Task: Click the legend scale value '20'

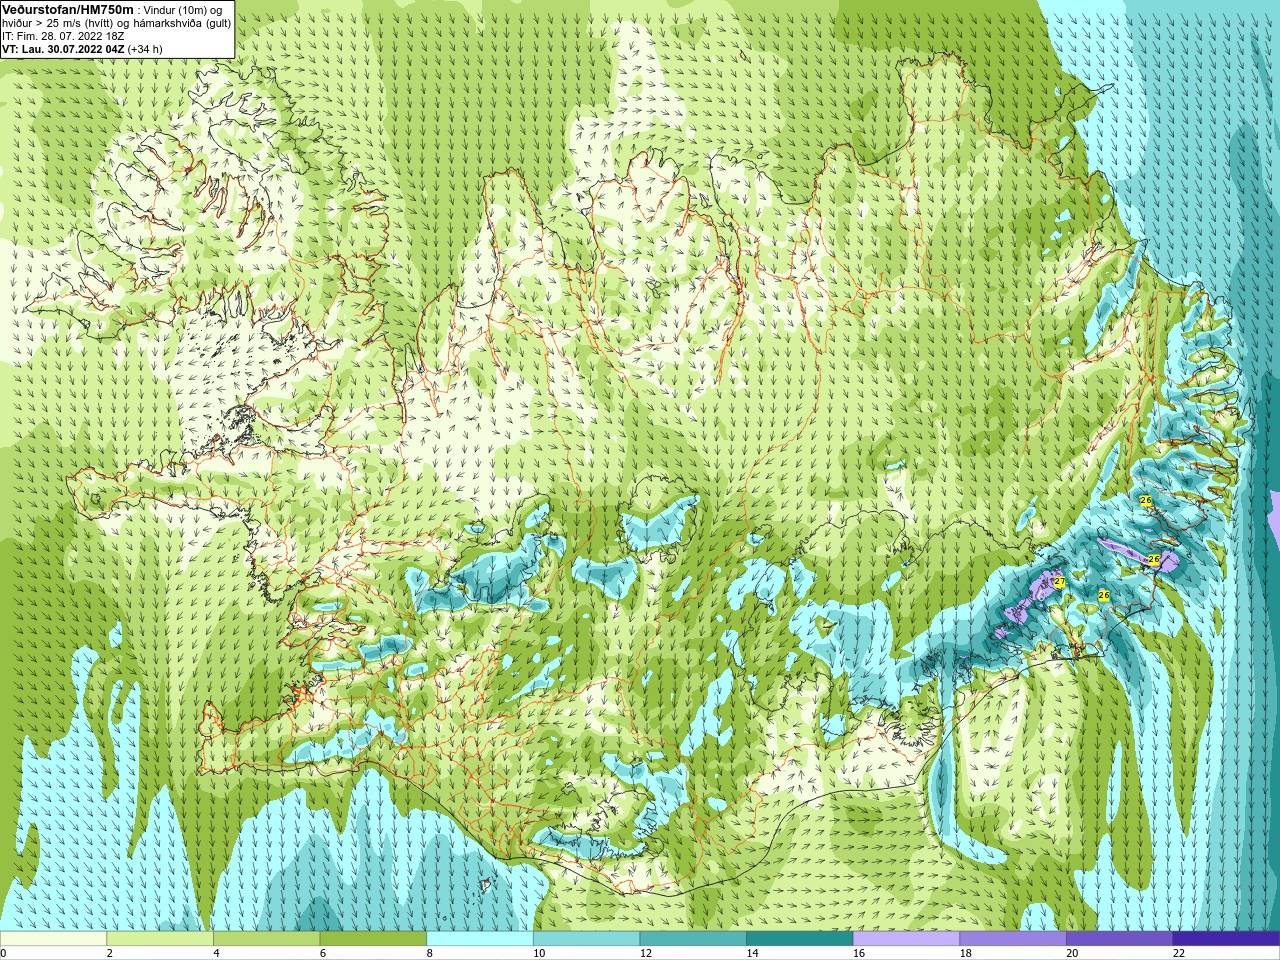Action: pos(1072,953)
